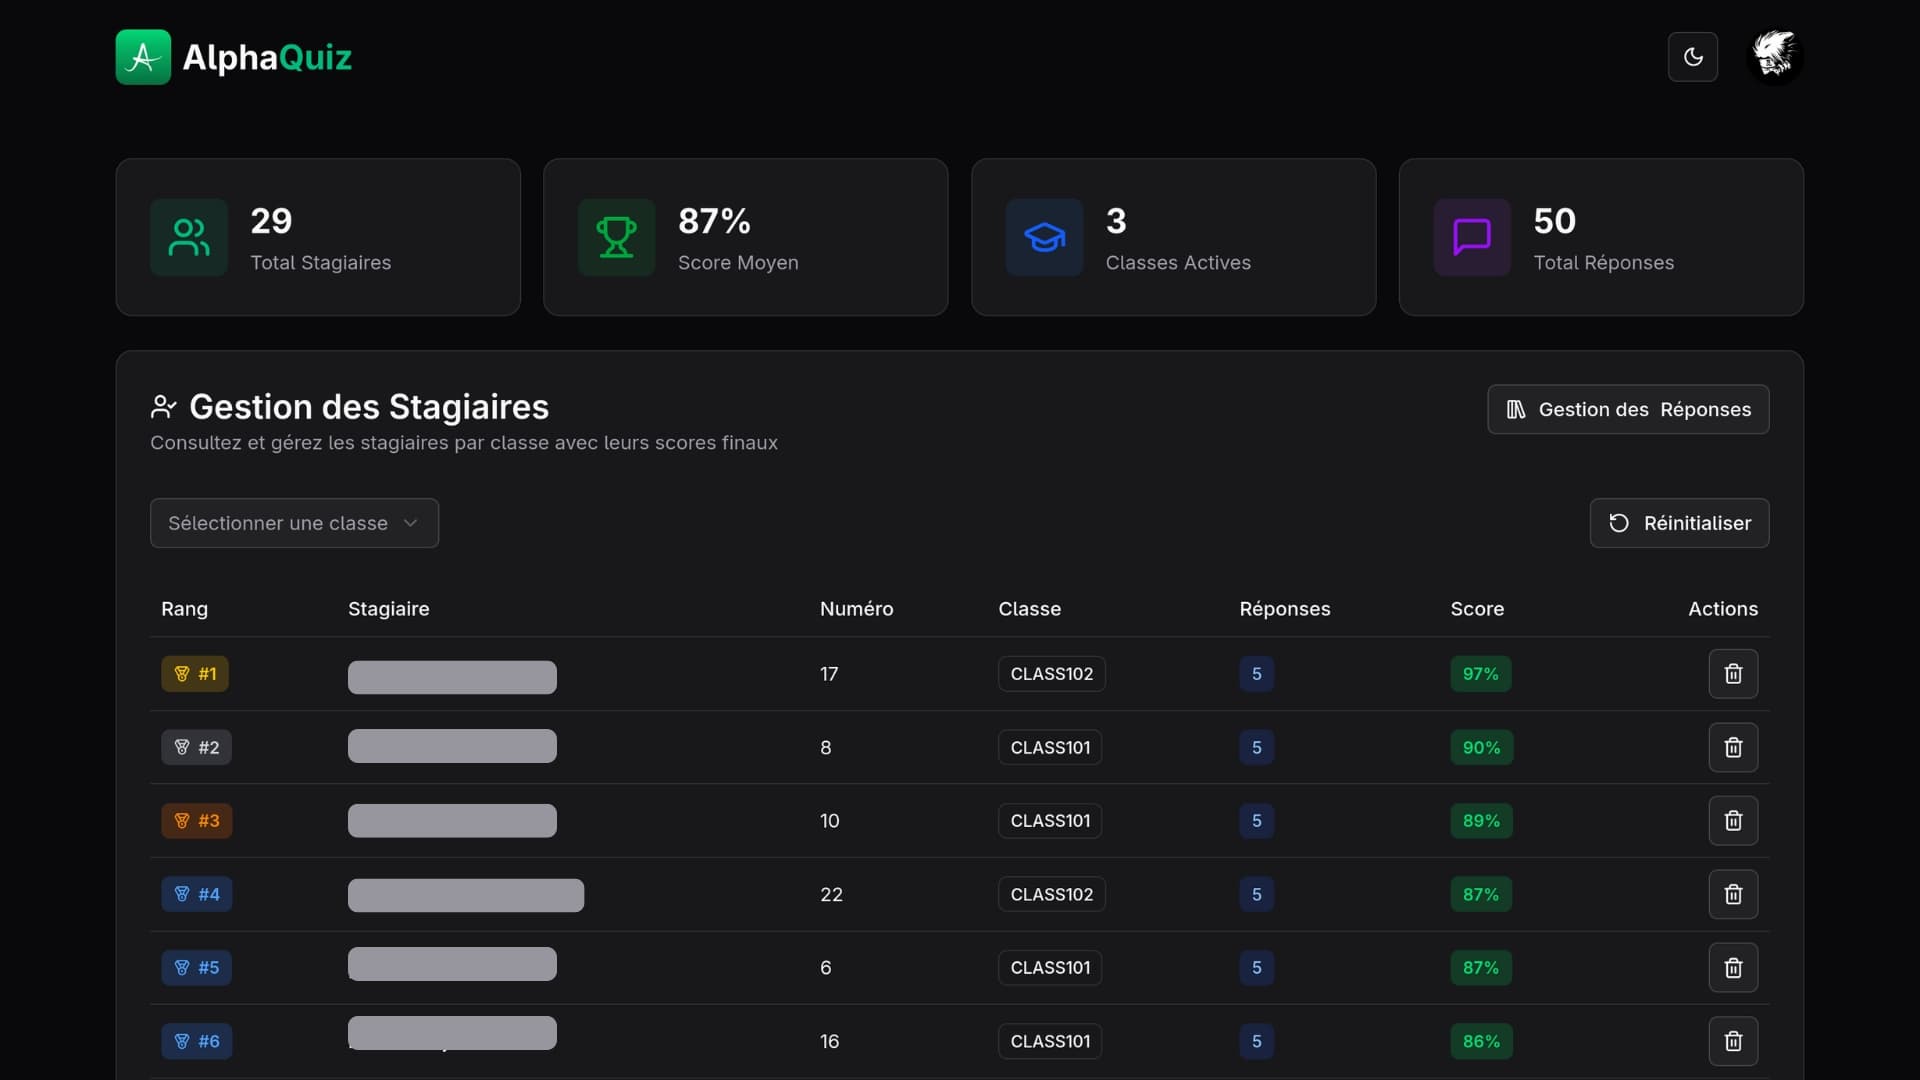
Task: Click the Réinitialiser button
Action: (1679, 523)
